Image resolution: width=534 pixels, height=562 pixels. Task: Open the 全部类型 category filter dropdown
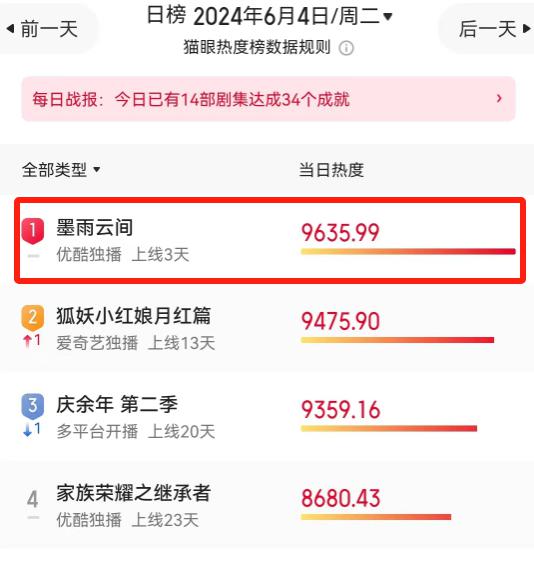pos(61,170)
